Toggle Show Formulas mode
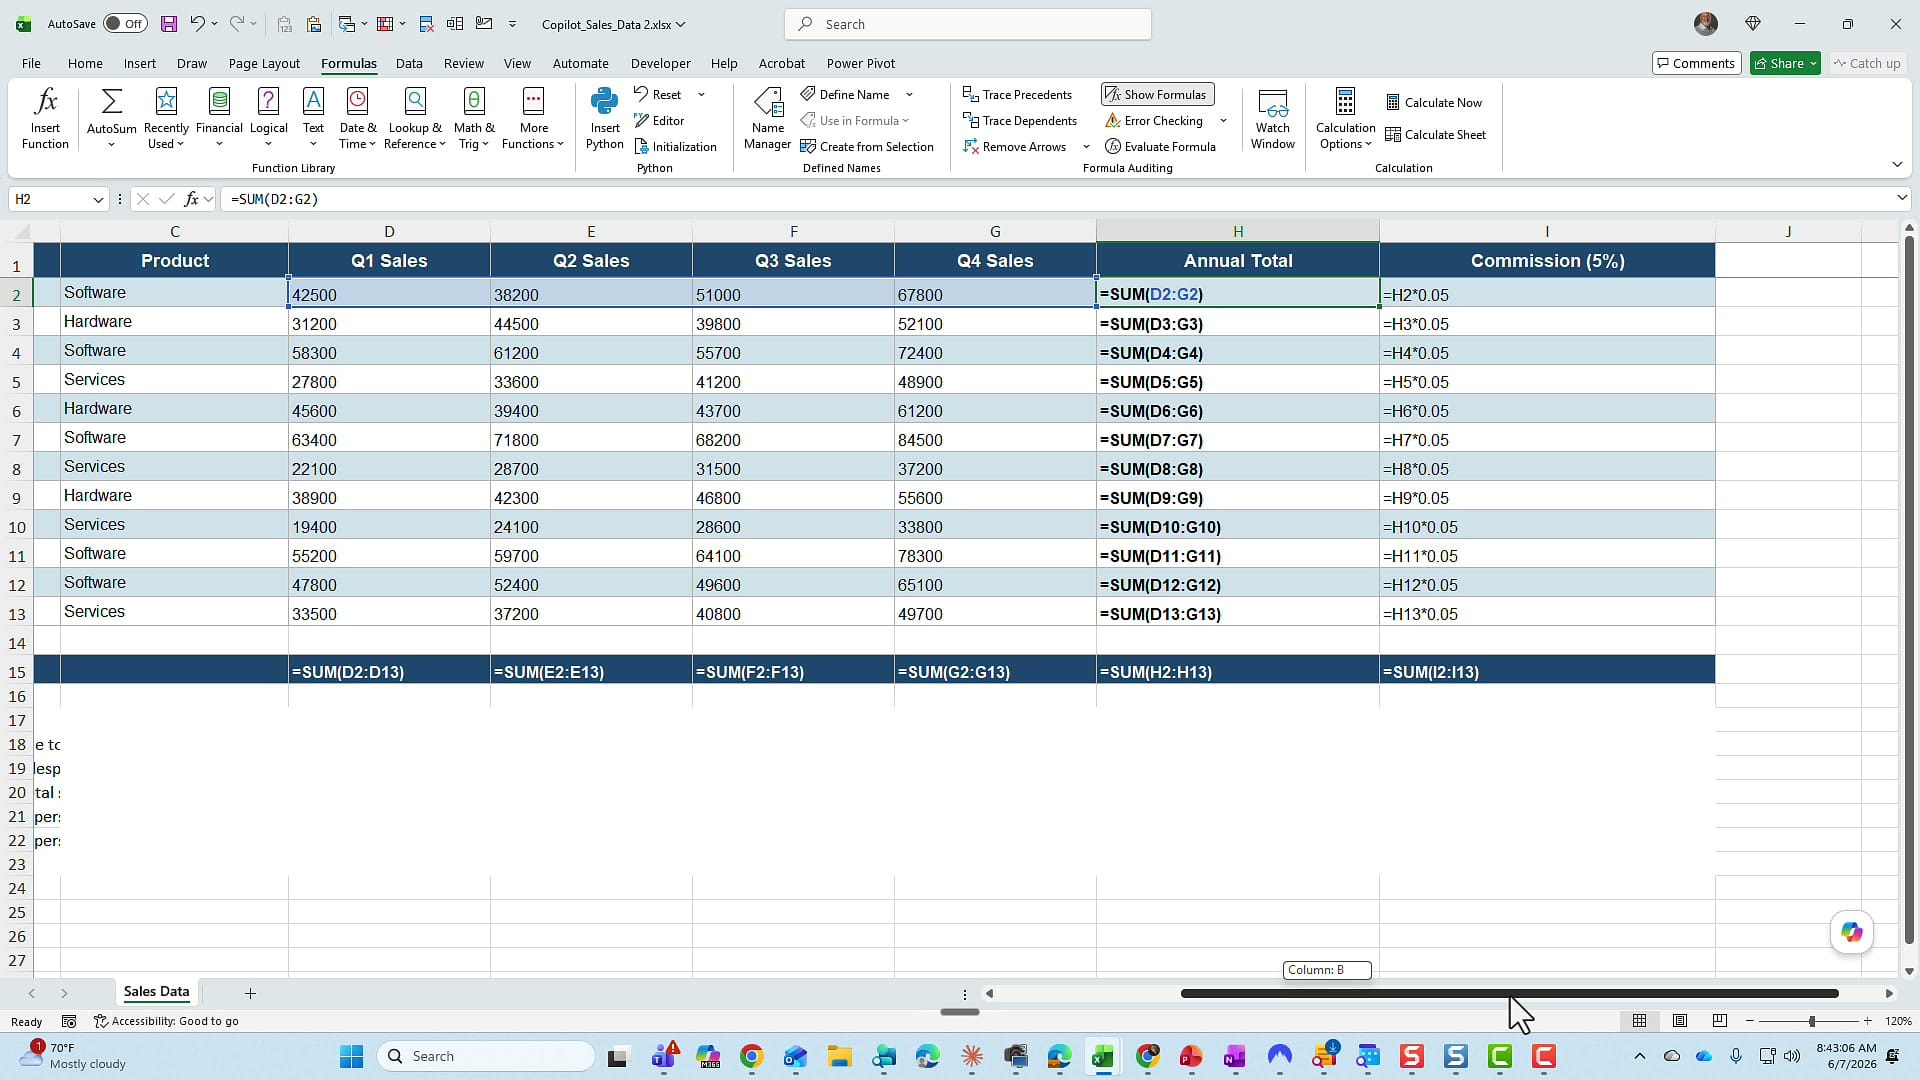The width and height of the screenshot is (1920, 1080). pos(1157,94)
